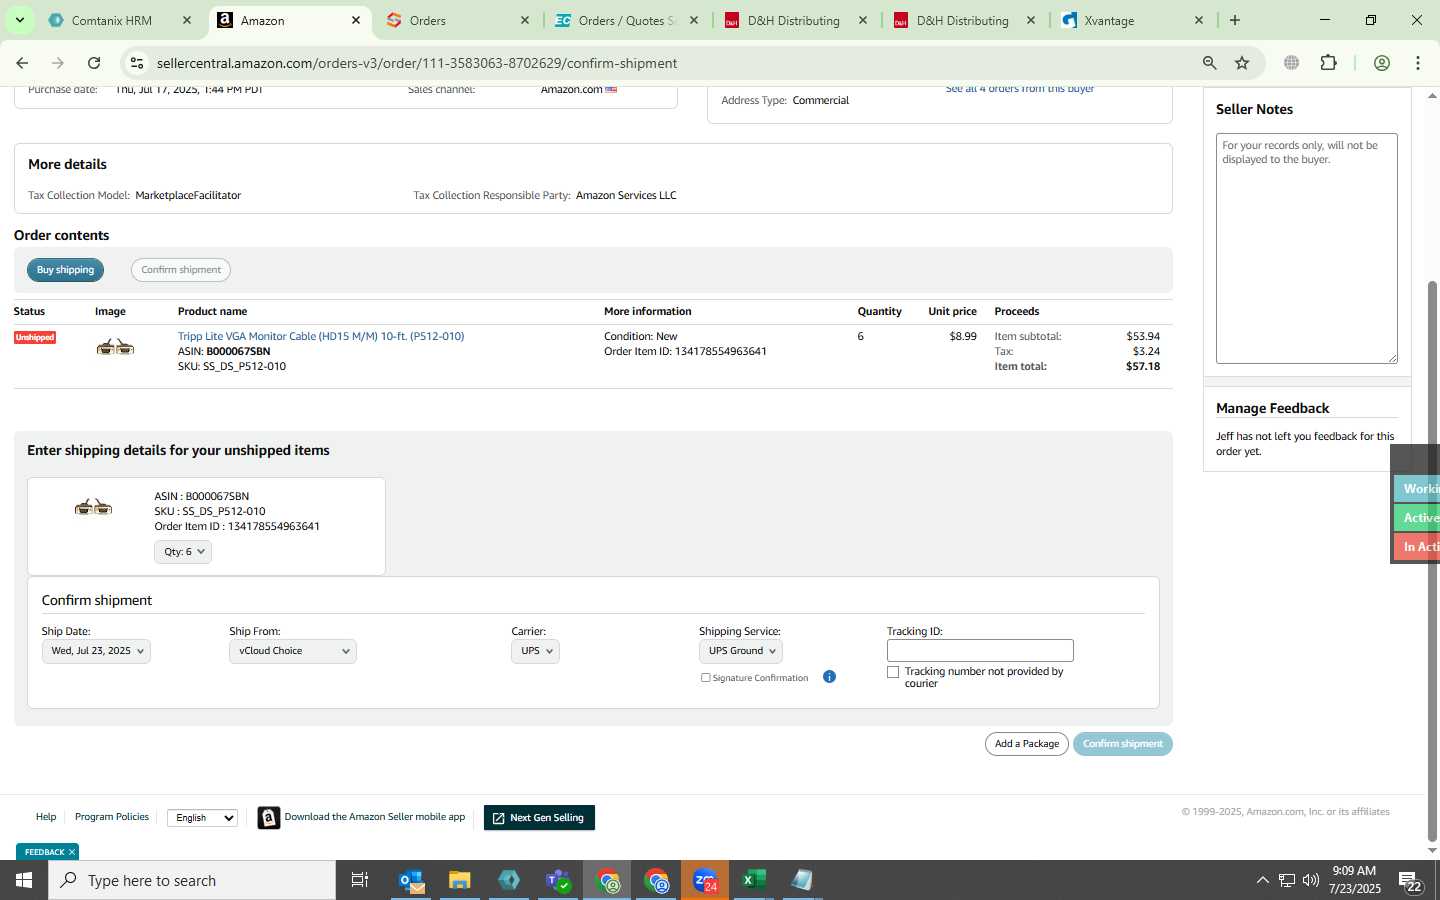
Task: Open the Chrome profile icon
Action: (x=1382, y=63)
